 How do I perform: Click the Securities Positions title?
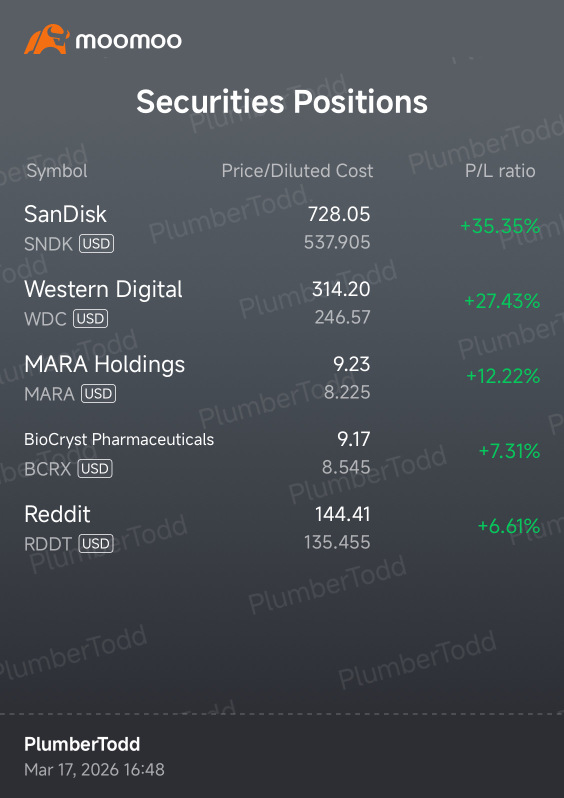click(282, 101)
